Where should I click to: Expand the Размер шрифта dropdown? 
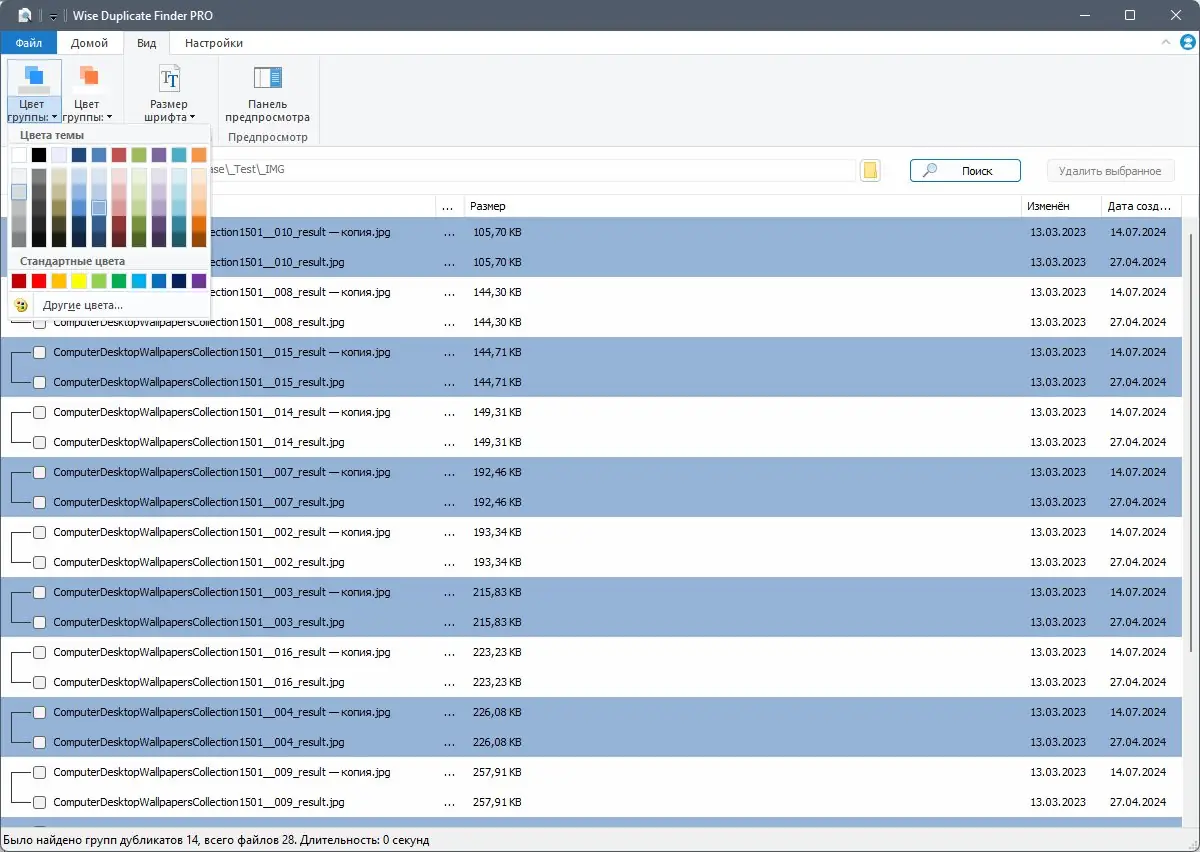pyautogui.click(x=191, y=118)
